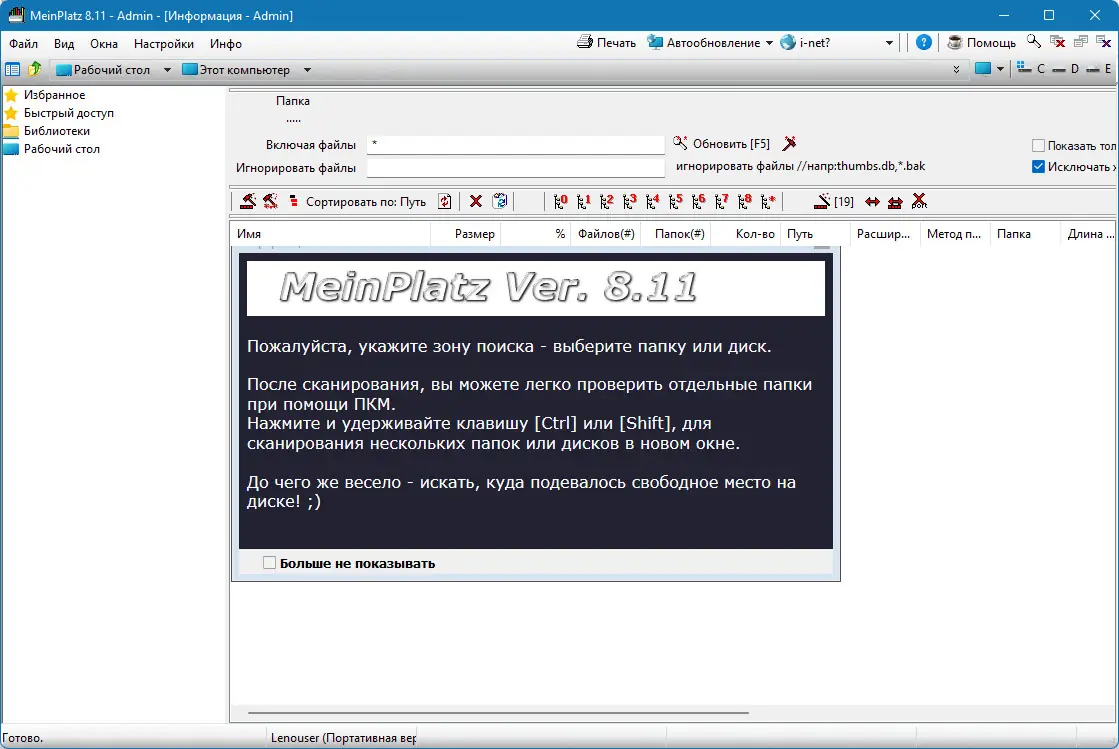Click the refresh page icon after sort label
The width and height of the screenshot is (1119, 749).
[x=445, y=202]
